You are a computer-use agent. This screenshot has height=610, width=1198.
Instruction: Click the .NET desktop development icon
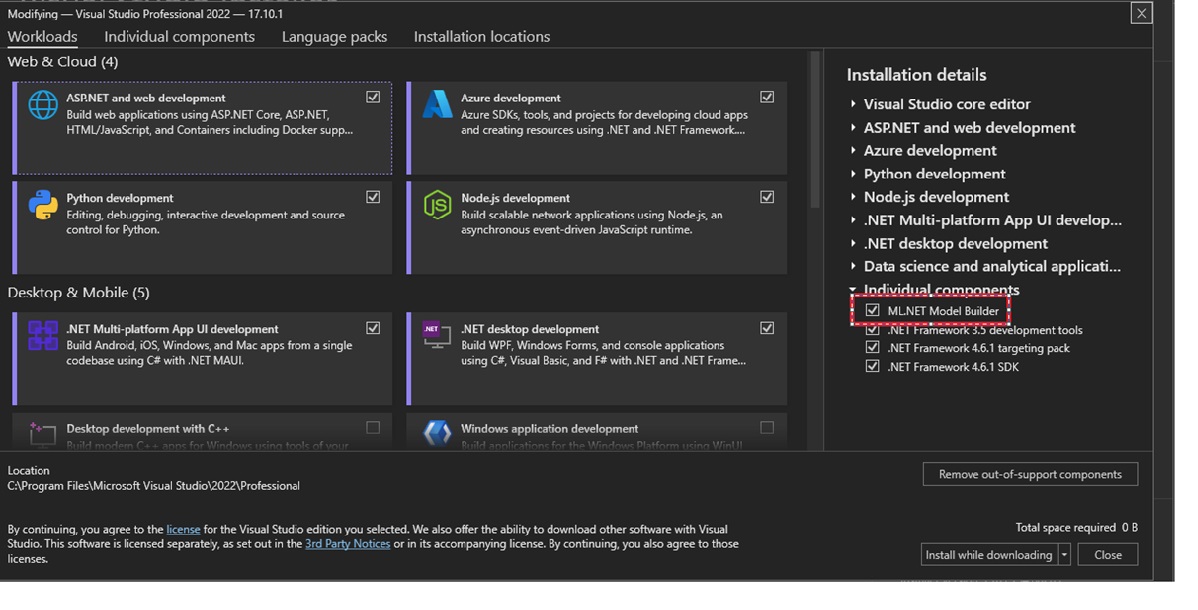(437, 335)
